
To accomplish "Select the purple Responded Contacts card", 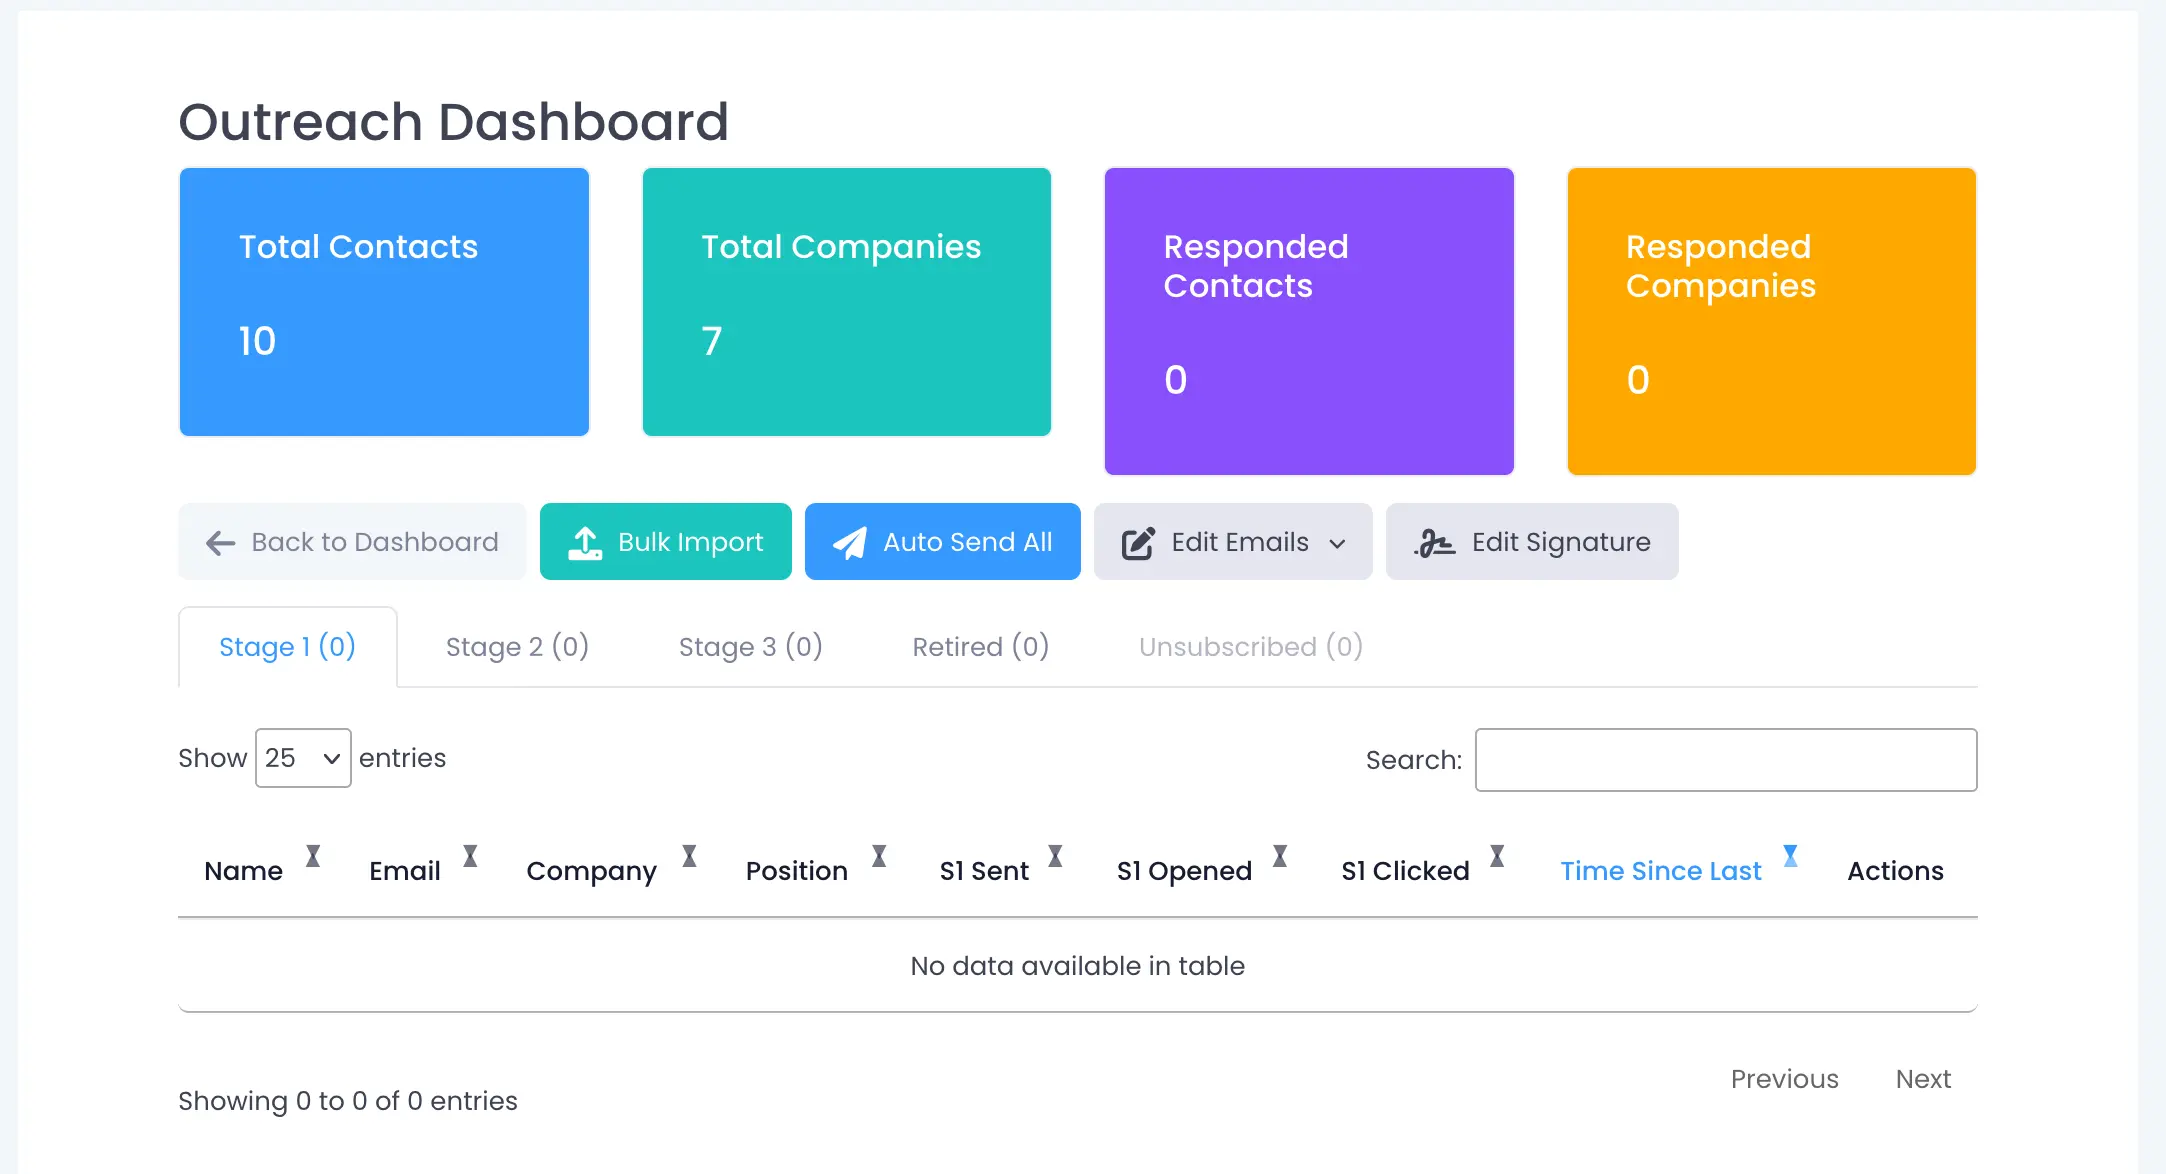I will [x=1309, y=320].
